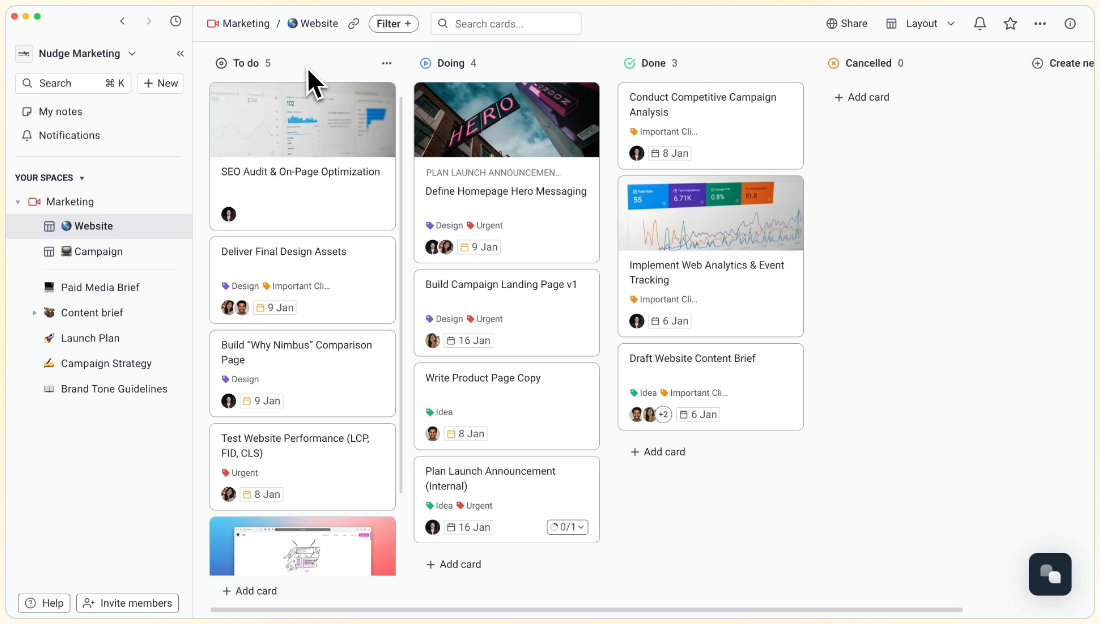Open HERO cover image on Define Homepage card
1100x624 pixels.
507,119
